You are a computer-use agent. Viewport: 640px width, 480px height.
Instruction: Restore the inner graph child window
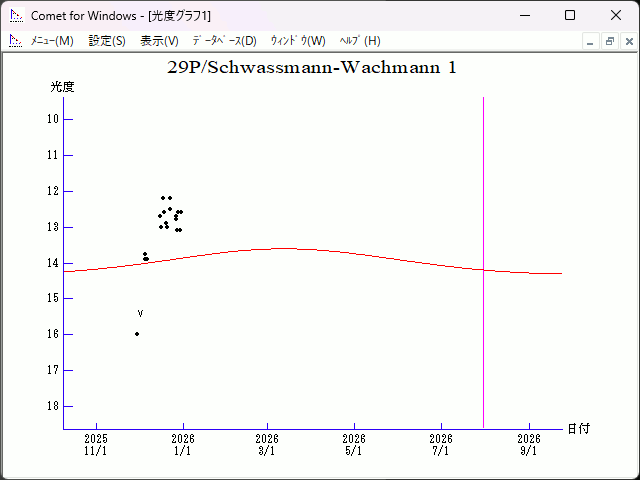click(x=609, y=42)
